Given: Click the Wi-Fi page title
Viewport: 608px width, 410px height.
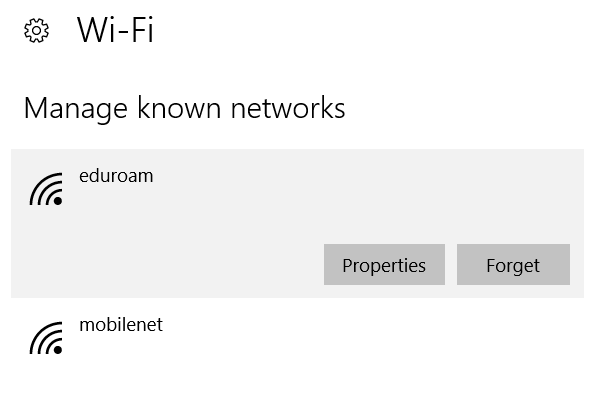Looking at the screenshot, I should [x=115, y=30].
